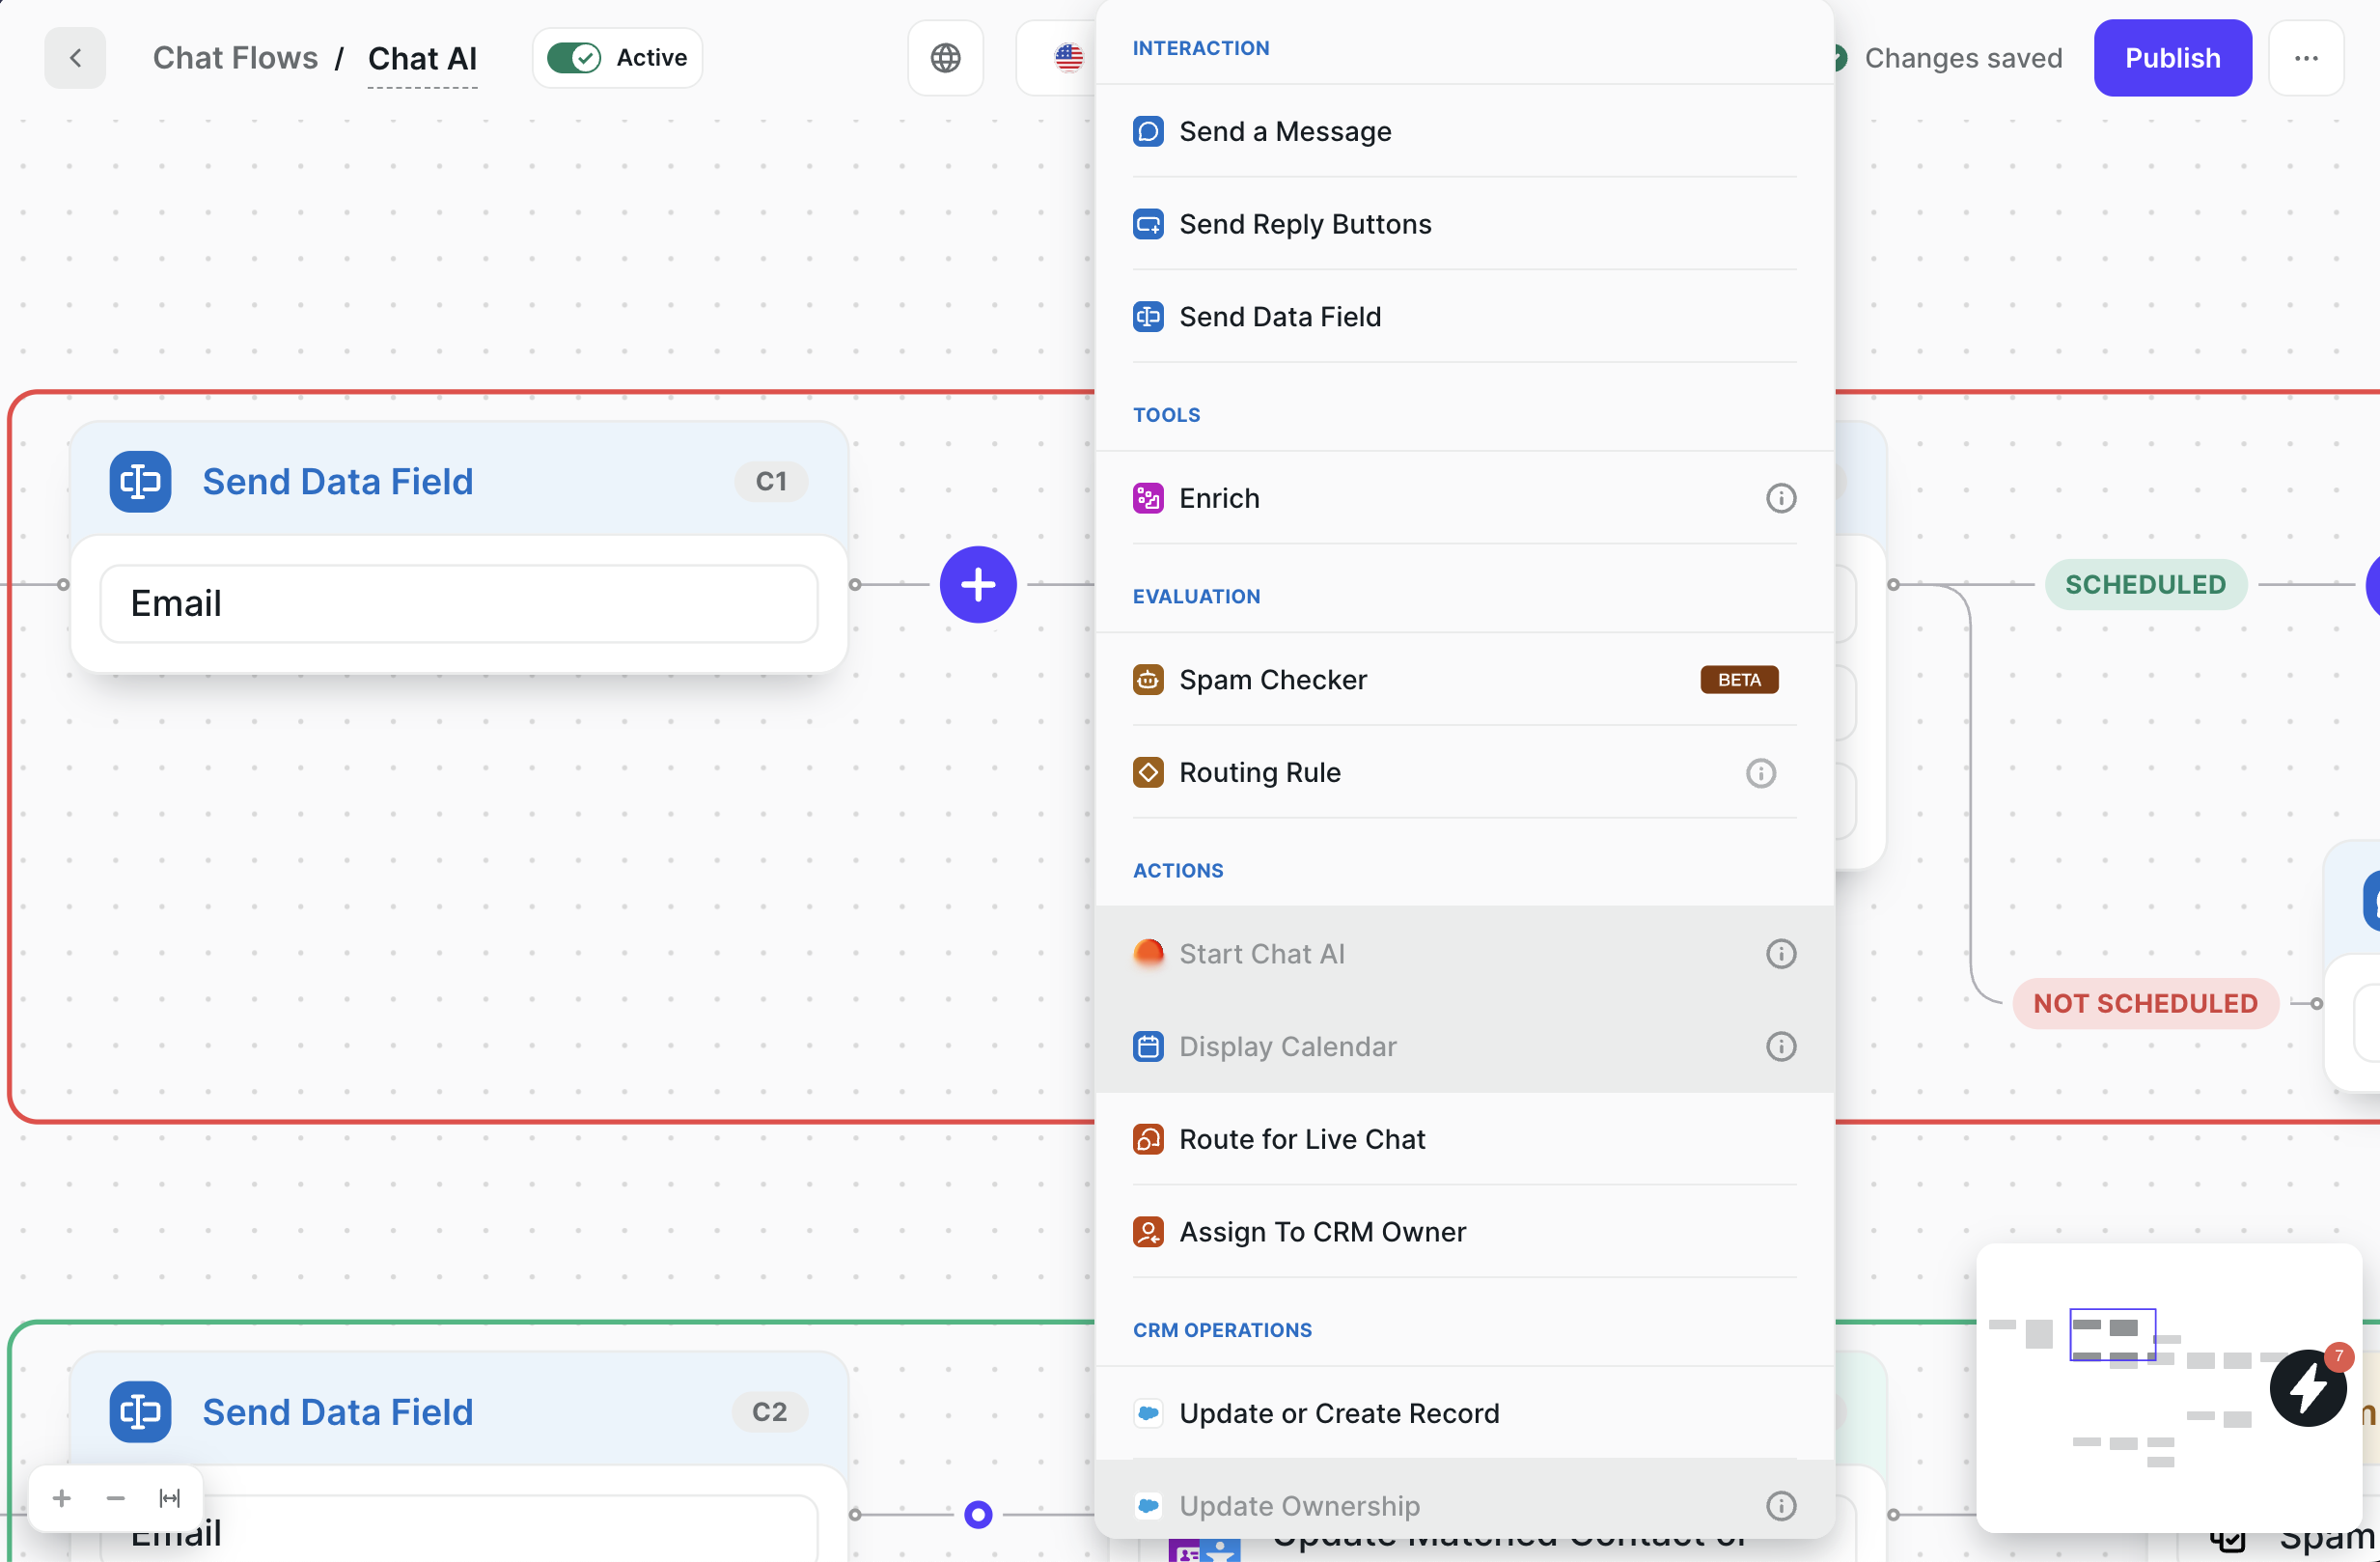
Task: Click the Spam Checker robot icon
Action: click(x=1148, y=680)
